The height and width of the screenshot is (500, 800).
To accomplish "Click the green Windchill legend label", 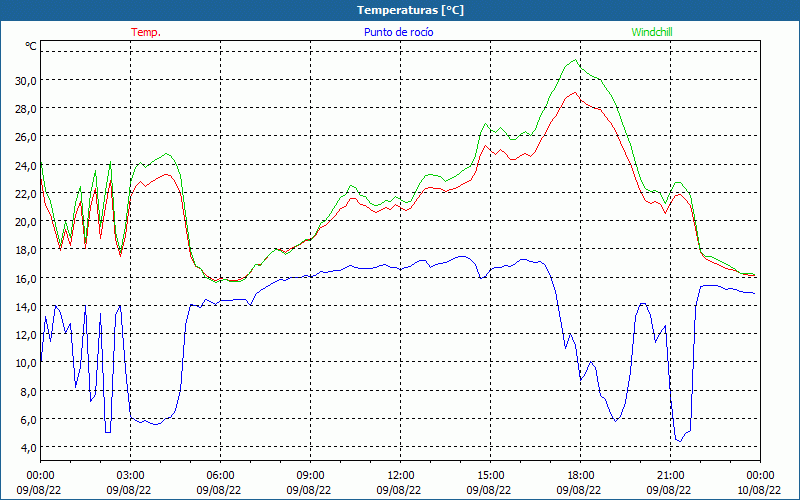I will click(x=652, y=32).
